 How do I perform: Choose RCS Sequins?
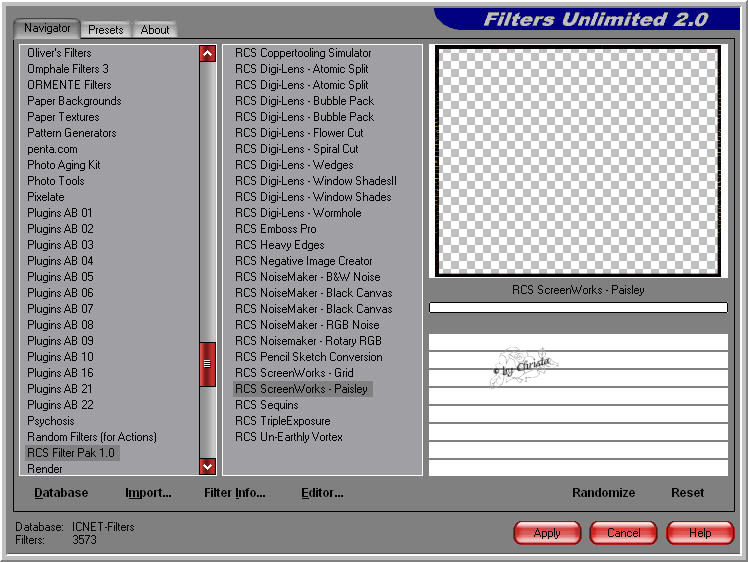point(267,405)
